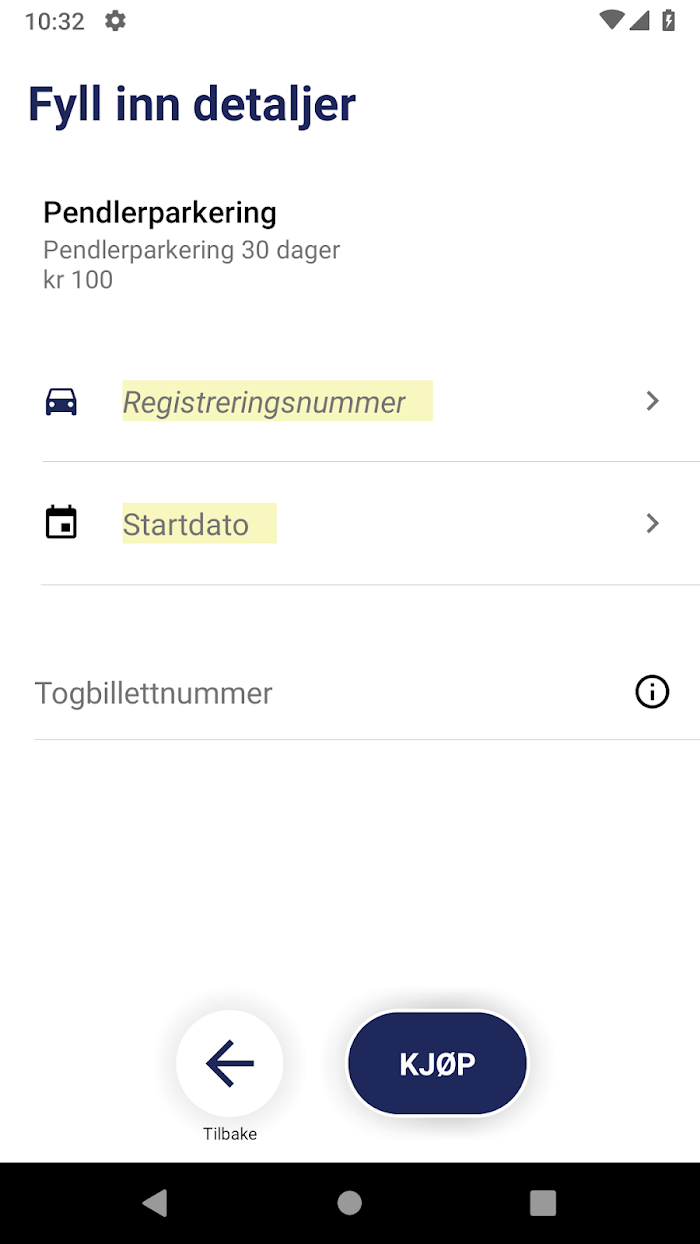Tap the Android back triangle button
The height and width of the screenshot is (1244, 700).
[x=155, y=1202]
